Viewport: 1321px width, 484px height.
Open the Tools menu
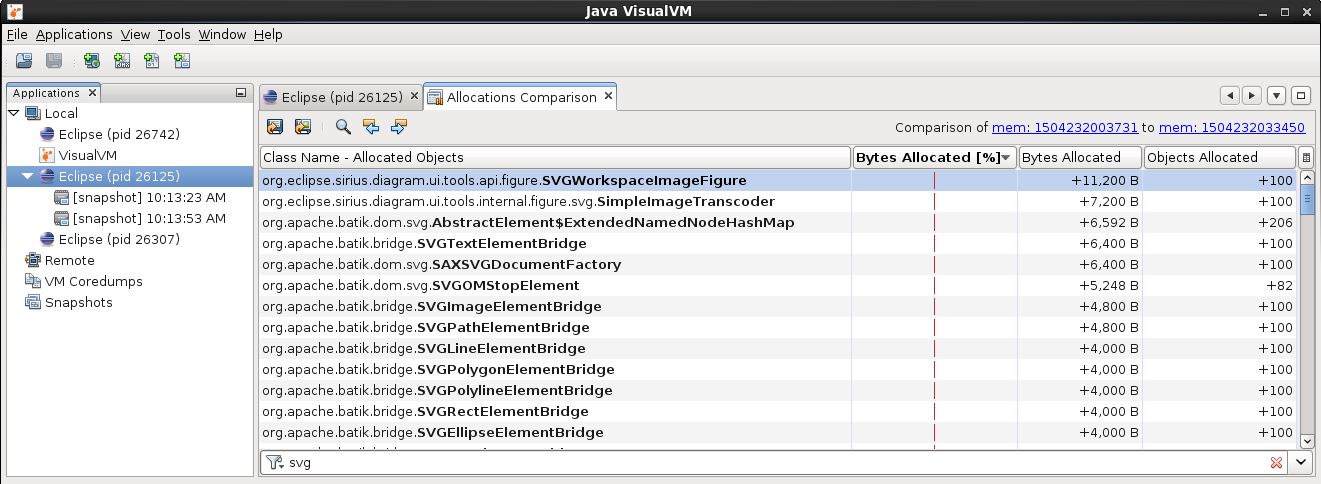[x=174, y=34]
